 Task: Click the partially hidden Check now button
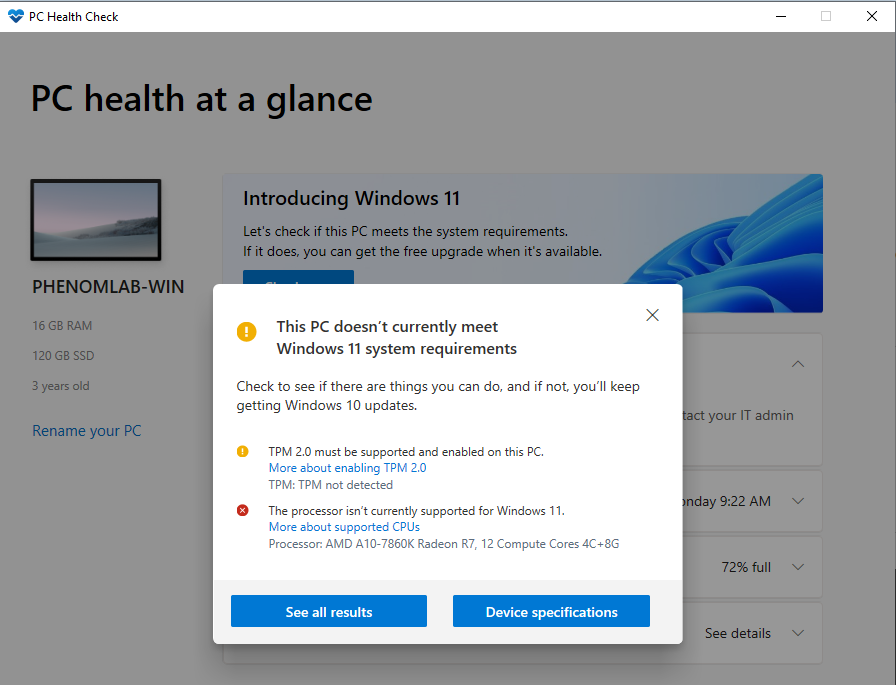[298, 278]
